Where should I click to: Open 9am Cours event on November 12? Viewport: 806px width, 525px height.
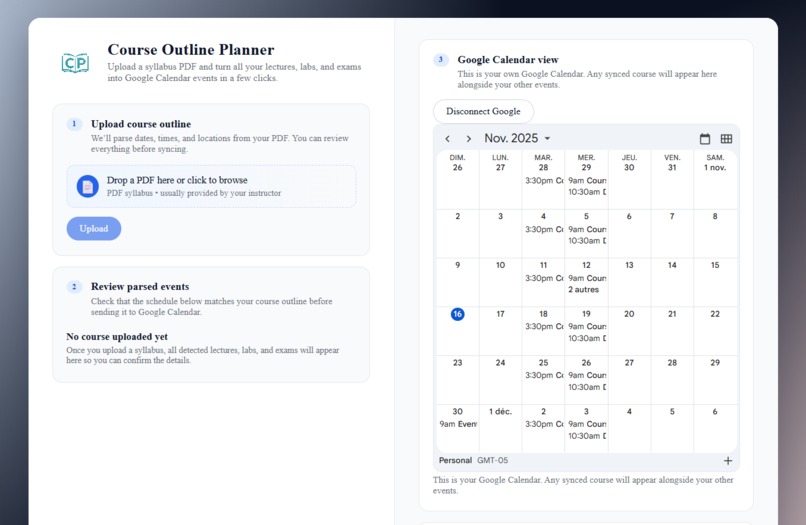point(587,278)
